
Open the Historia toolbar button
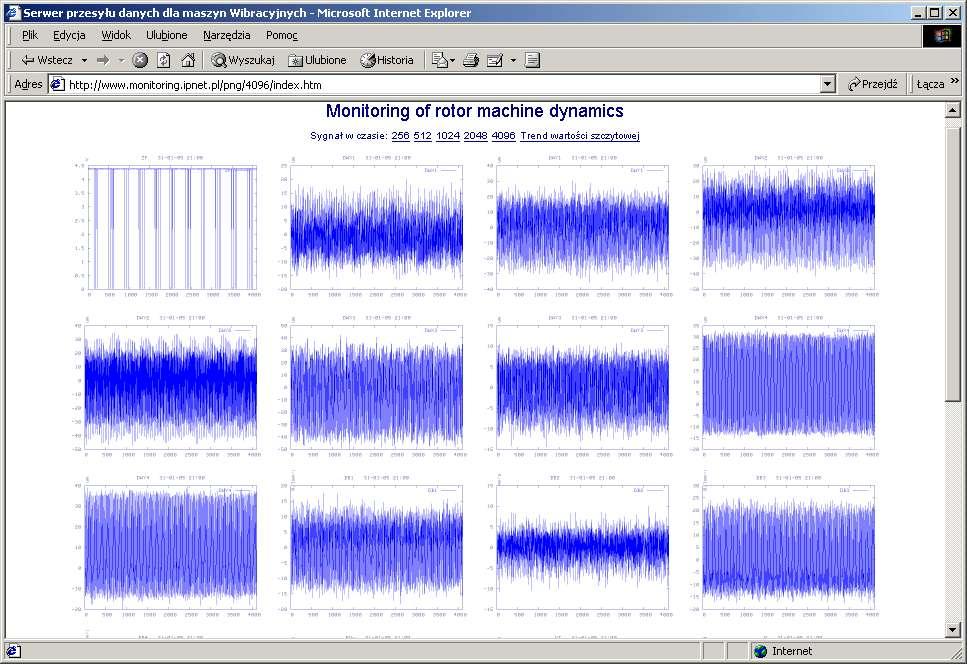tap(387, 60)
